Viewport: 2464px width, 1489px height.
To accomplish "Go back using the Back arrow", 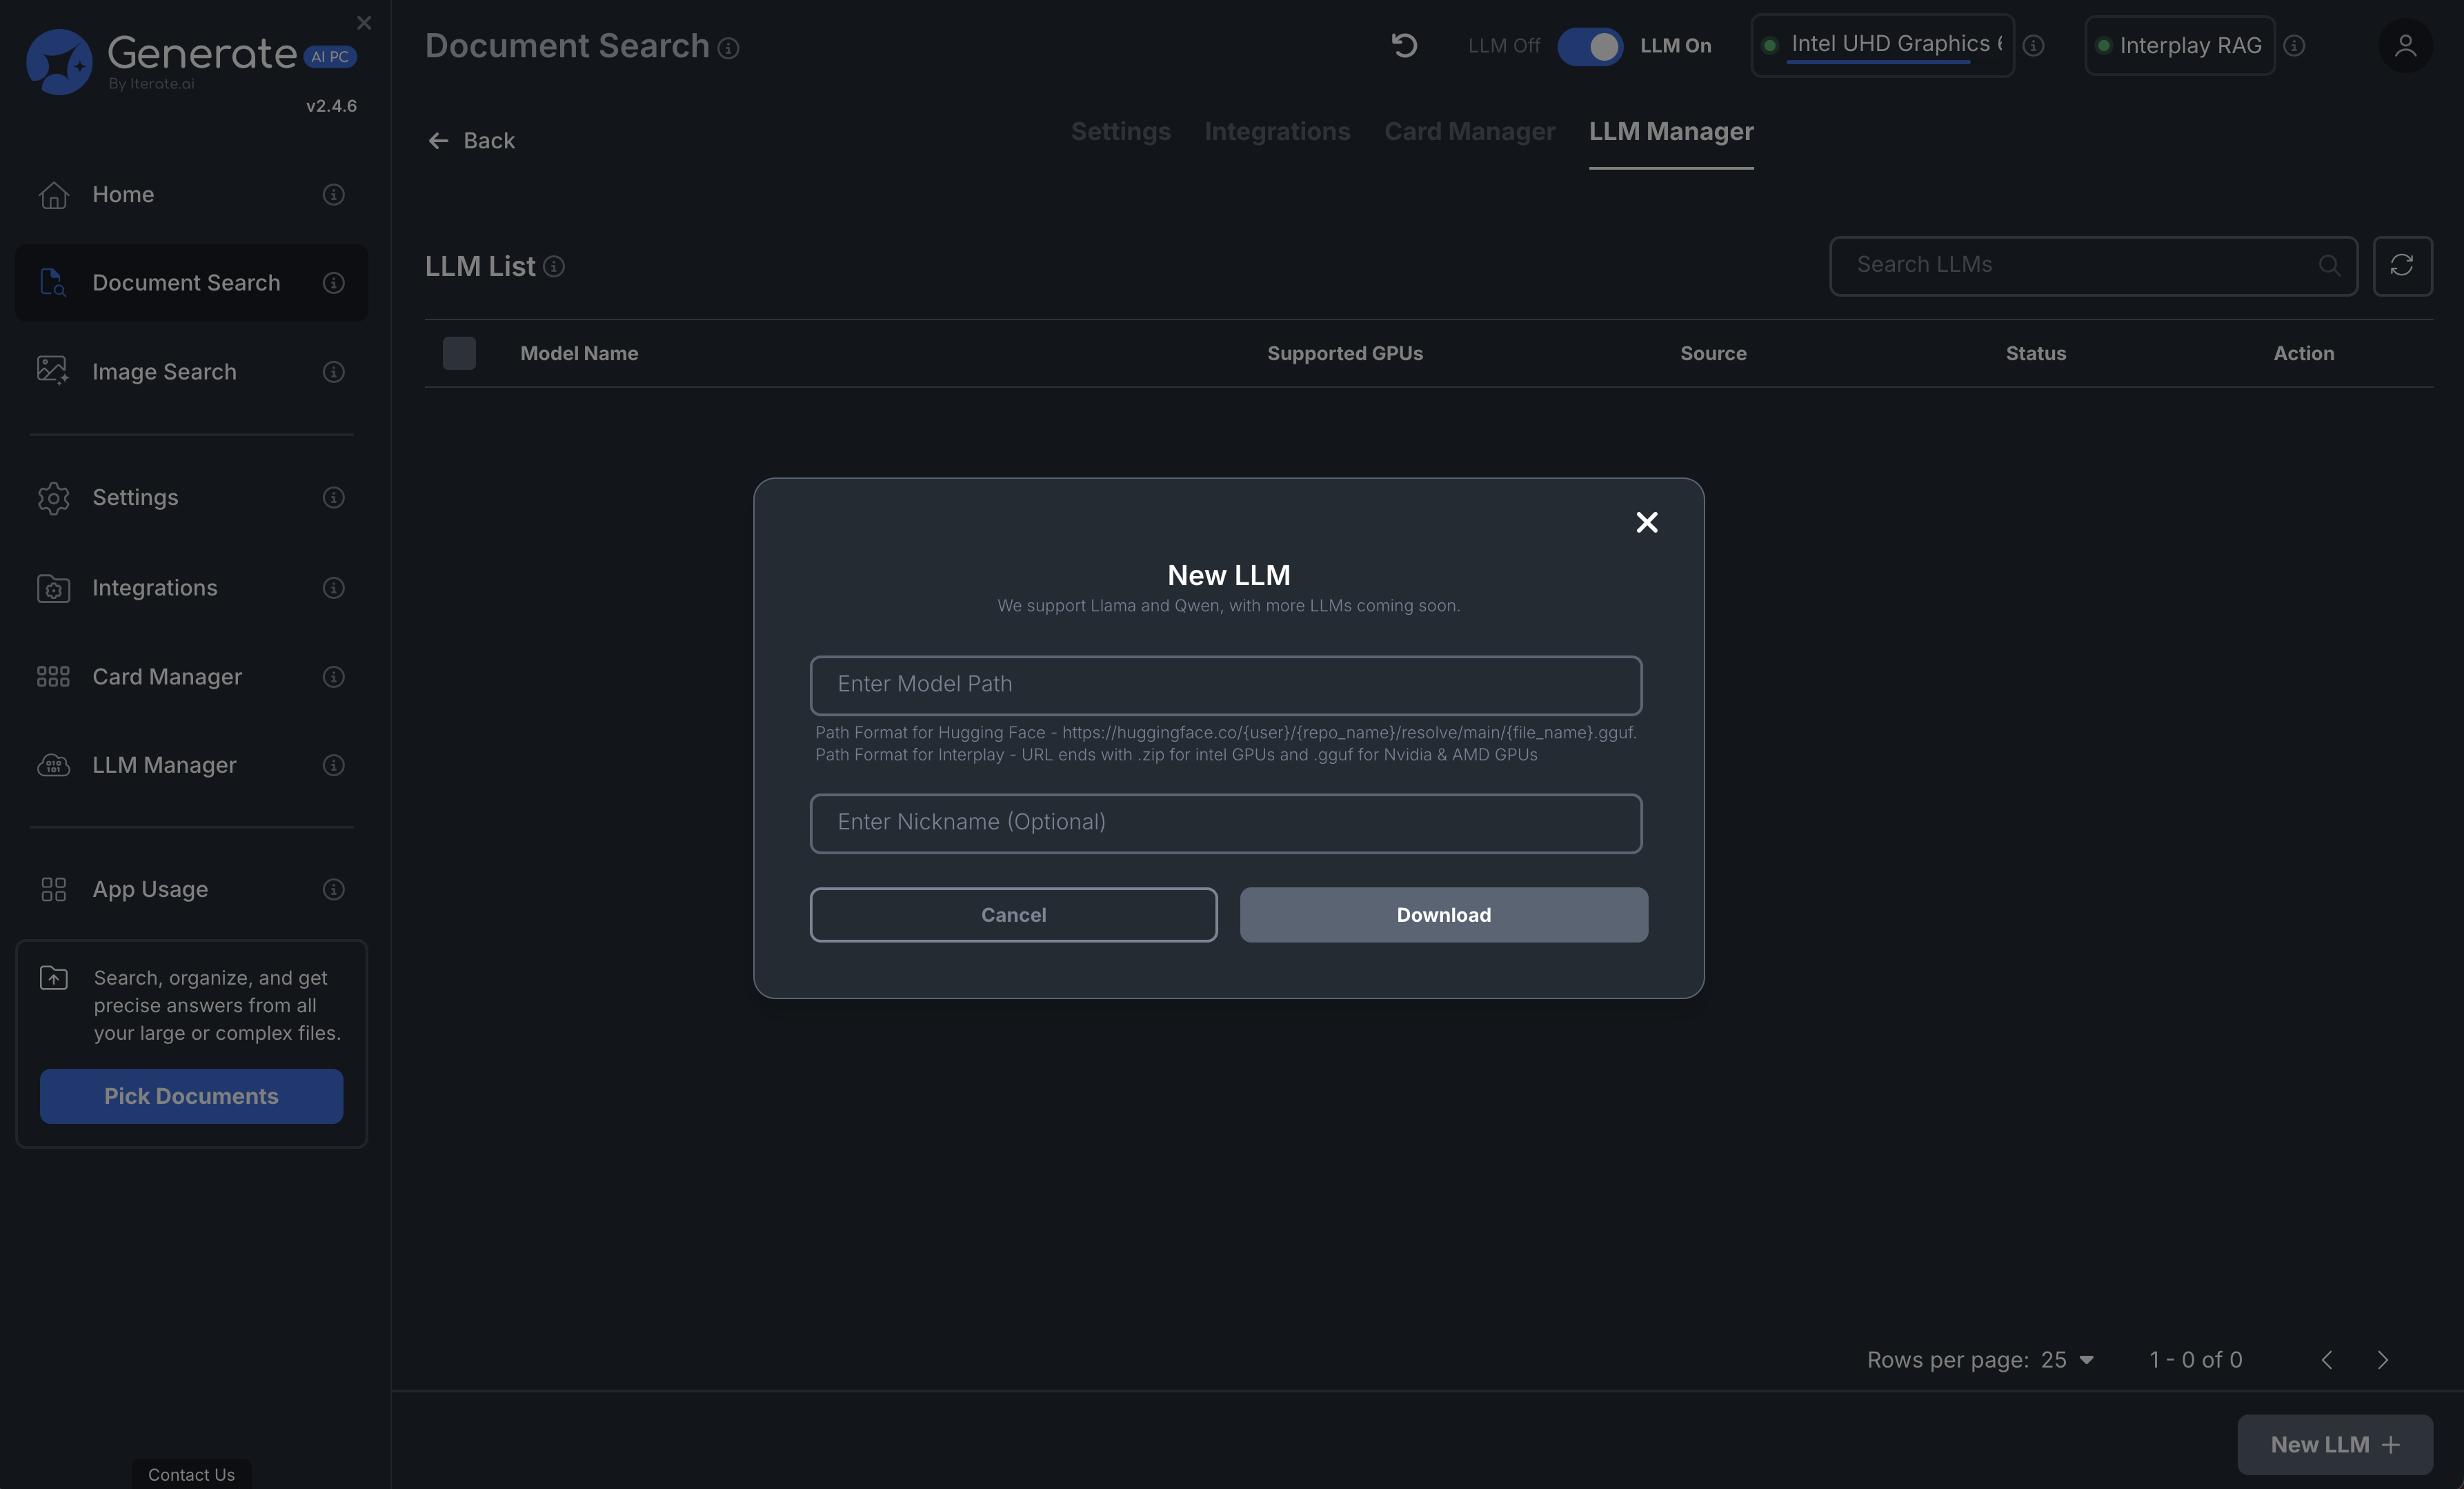I will tap(471, 141).
